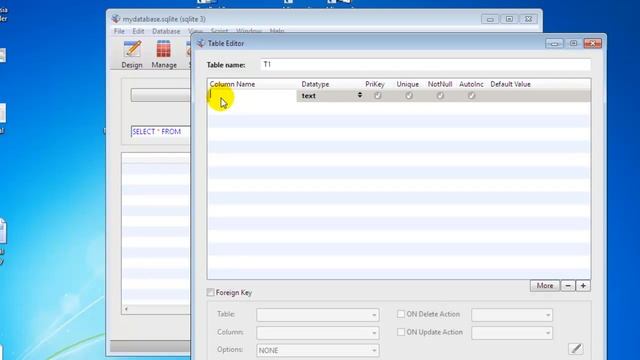Click the pencil edit icon below action dropdowns

576,349
